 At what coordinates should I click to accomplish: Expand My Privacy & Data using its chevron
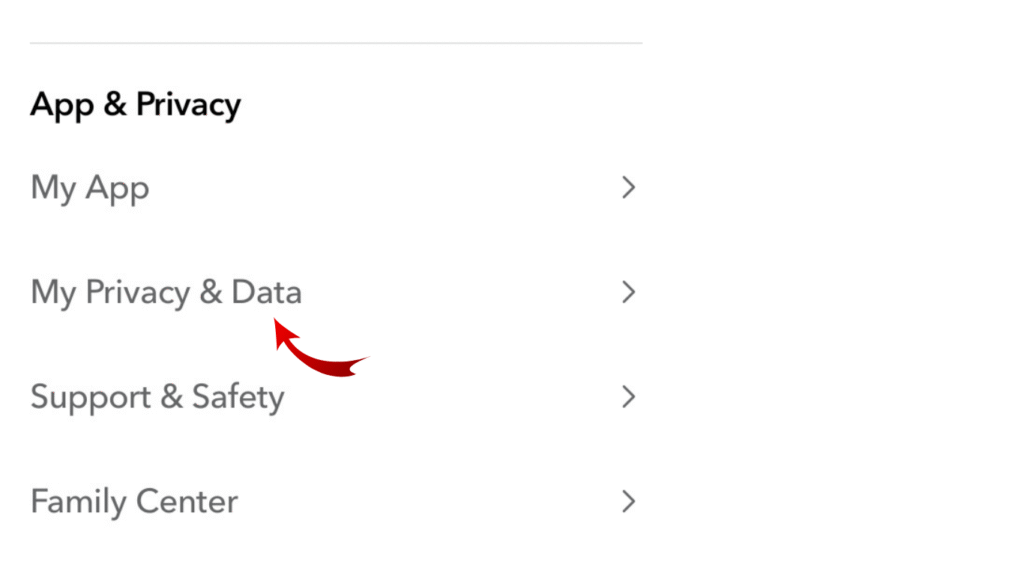point(628,292)
